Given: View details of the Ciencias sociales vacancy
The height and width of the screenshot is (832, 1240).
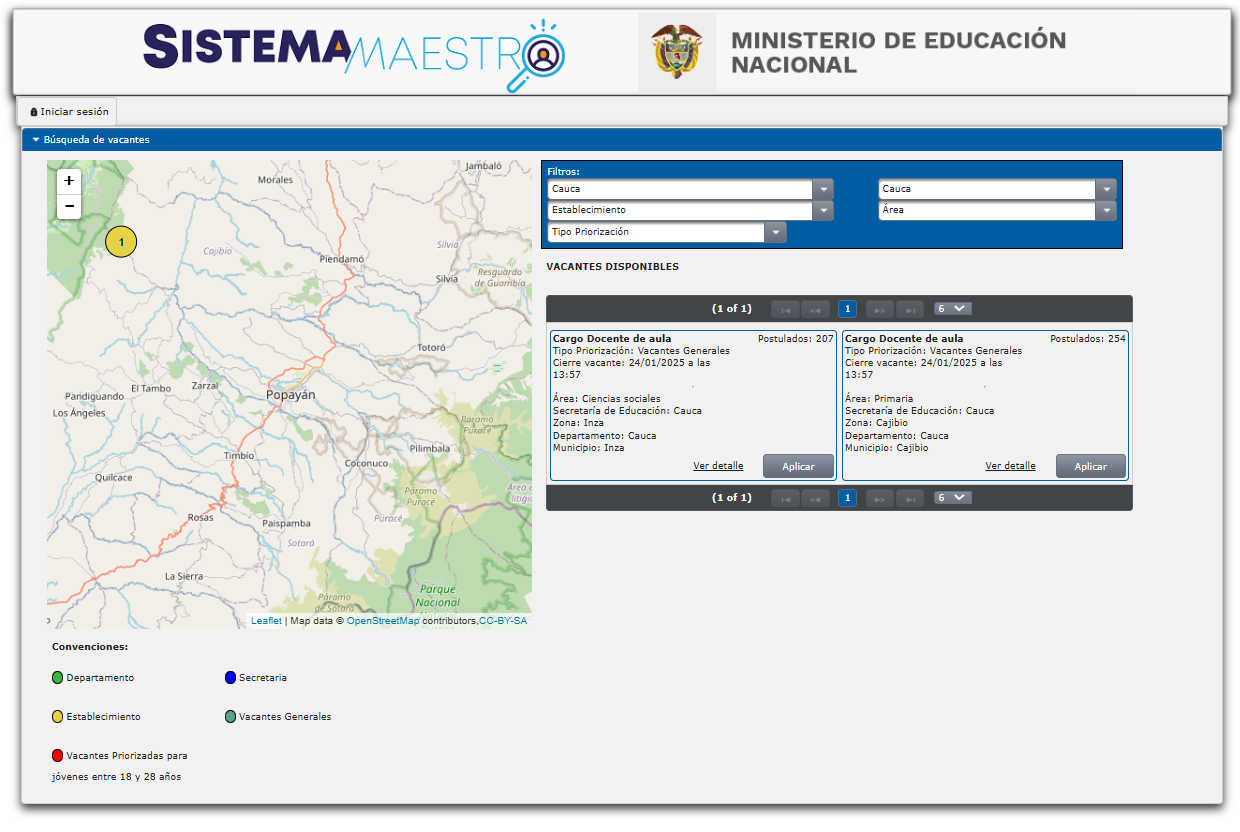Looking at the screenshot, I should (718, 466).
